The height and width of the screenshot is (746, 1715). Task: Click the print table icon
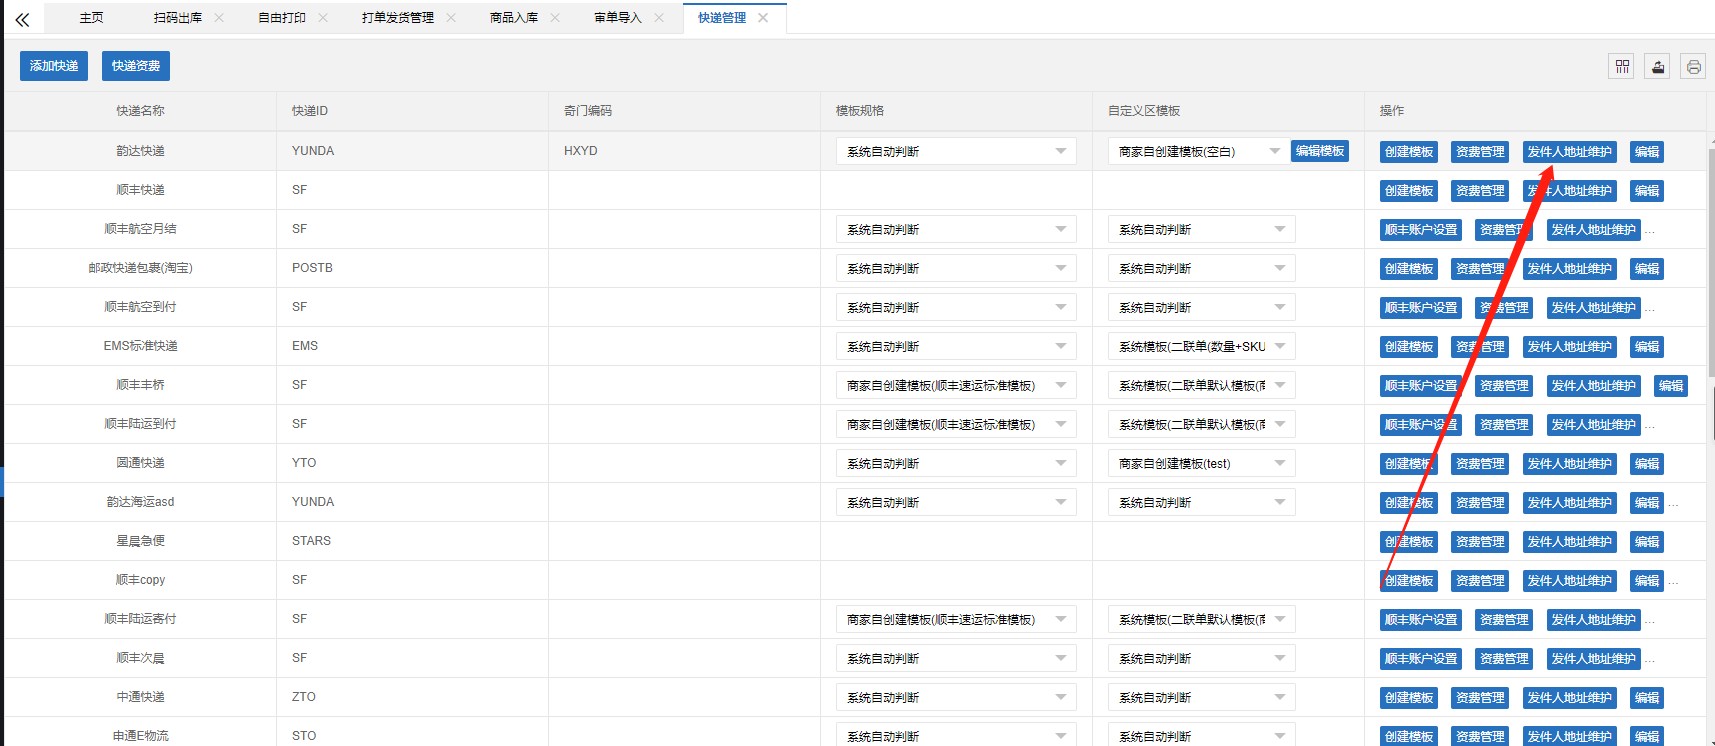coord(1693,67)
